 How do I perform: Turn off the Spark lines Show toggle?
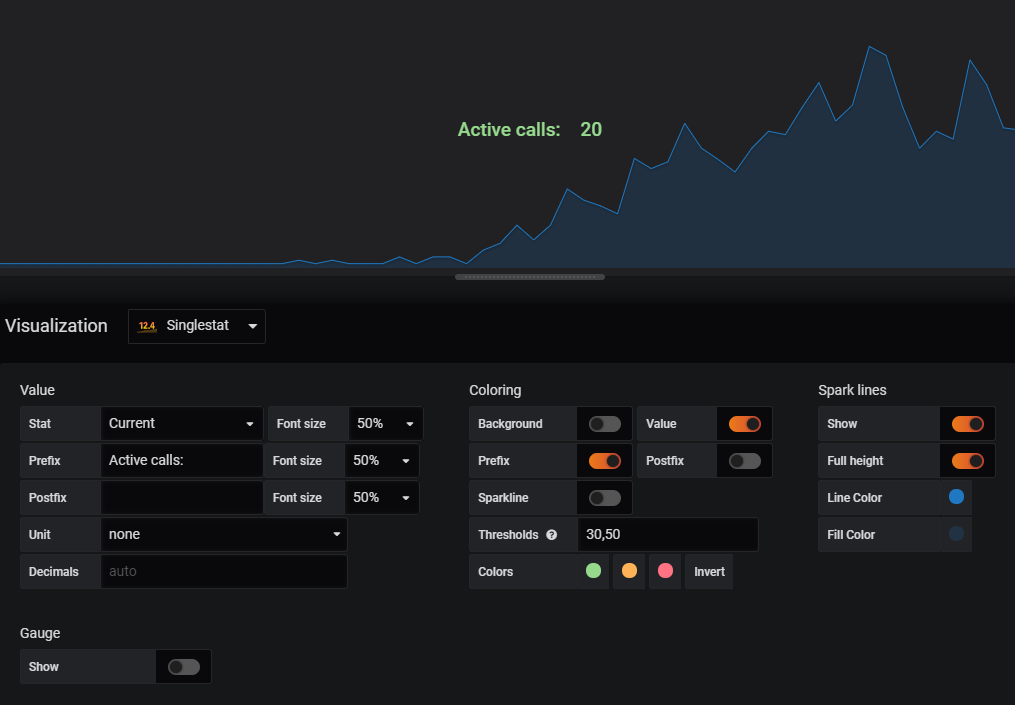pyautogui.click(x=967, y=423)
